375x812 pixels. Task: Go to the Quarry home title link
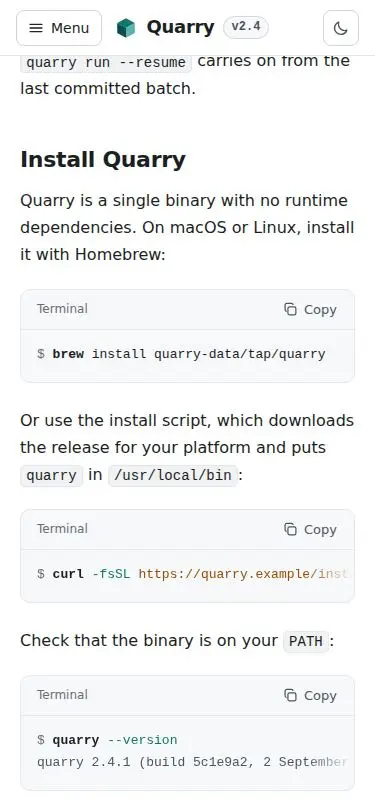180,27
